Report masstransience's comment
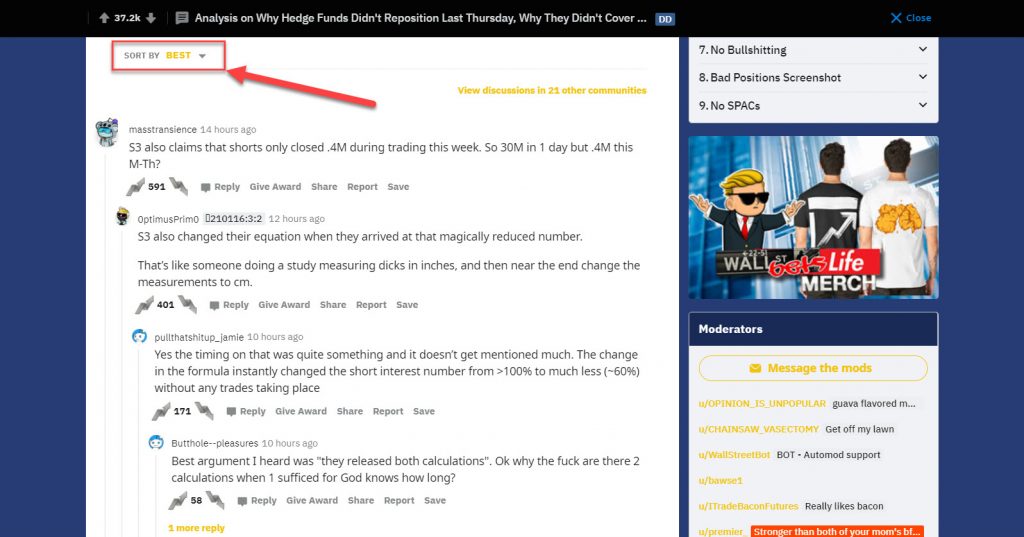 tap(362, 187)
